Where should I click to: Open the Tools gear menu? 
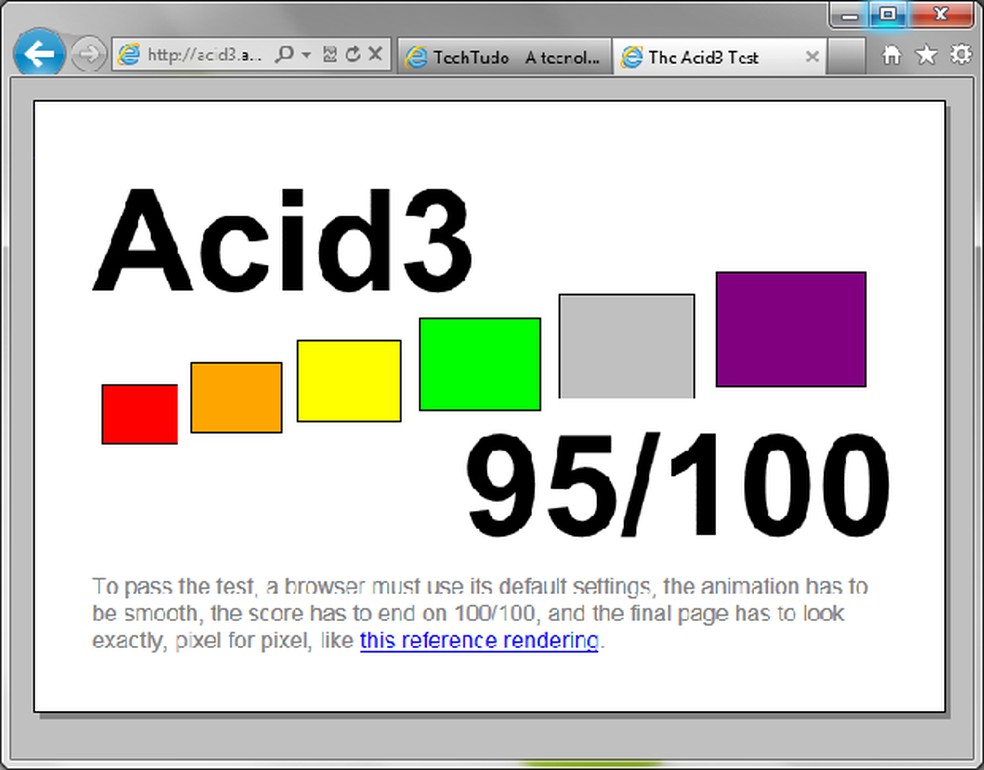[x=961, y=55]
